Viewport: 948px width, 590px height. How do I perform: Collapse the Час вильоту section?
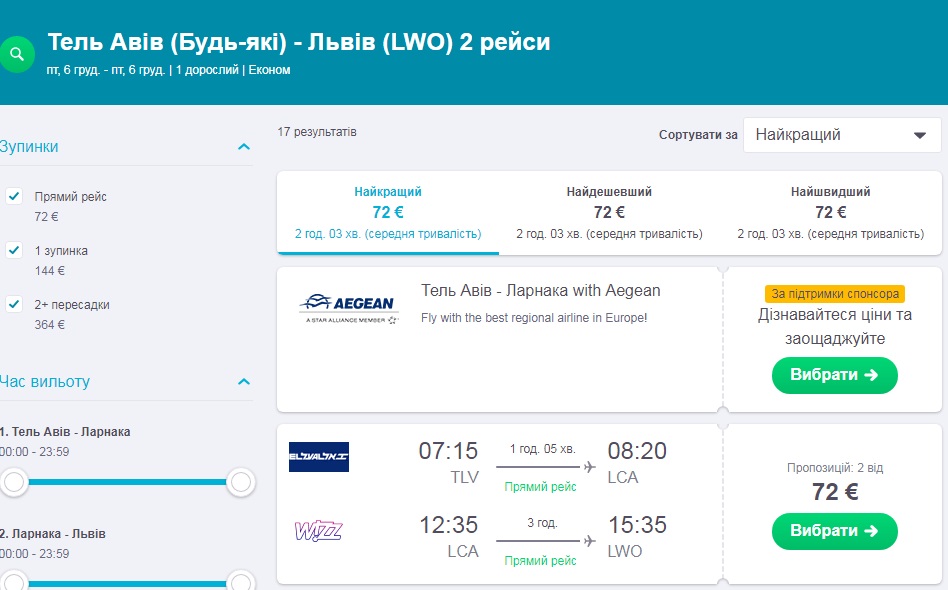coord(243,382)
